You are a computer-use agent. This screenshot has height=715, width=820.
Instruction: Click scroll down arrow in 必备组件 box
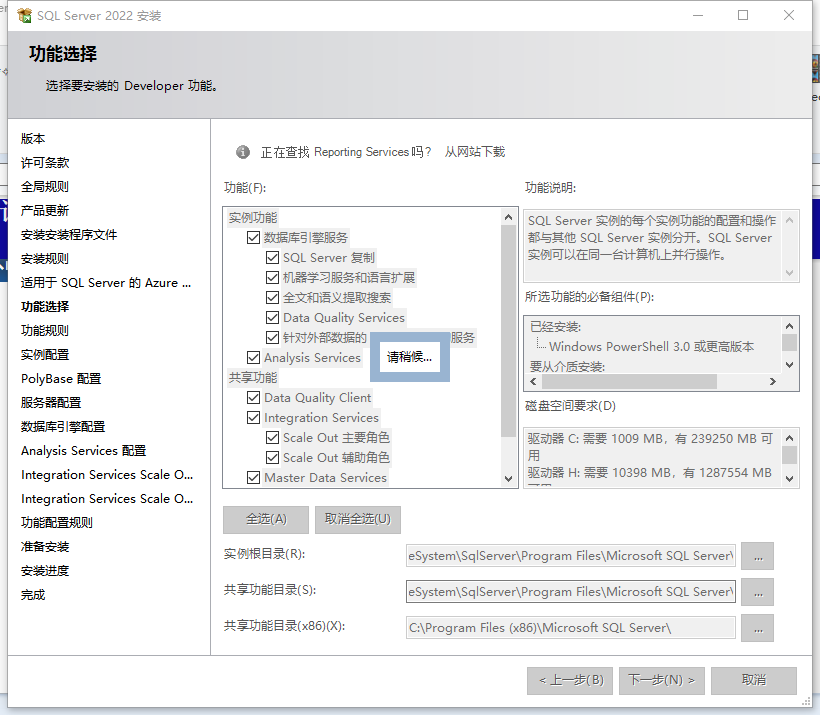[x=790, y=365]
